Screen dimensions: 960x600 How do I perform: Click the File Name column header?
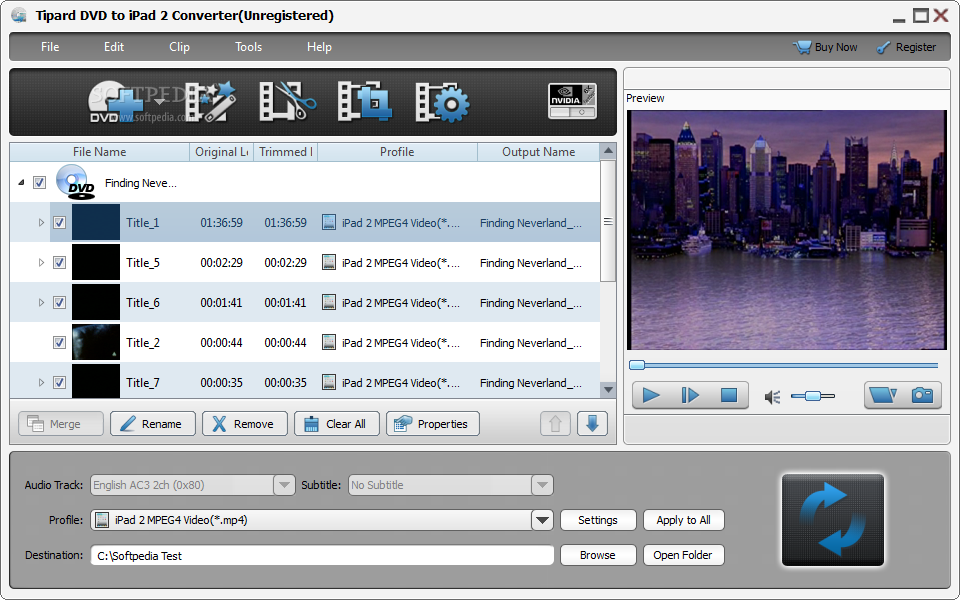click(x=100, y=152)
